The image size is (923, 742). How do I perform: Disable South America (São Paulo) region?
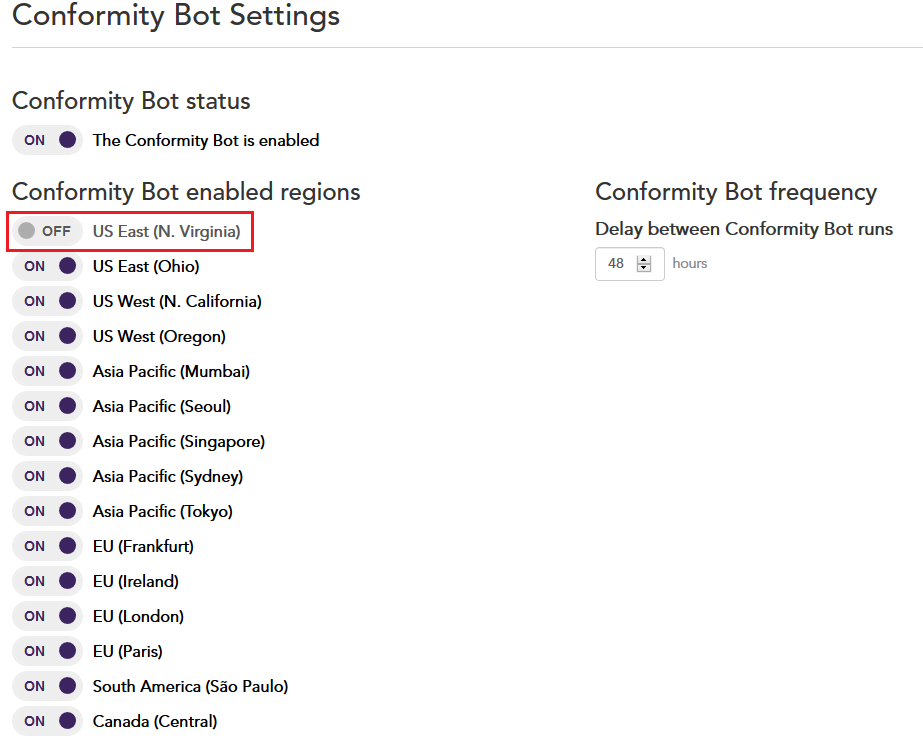pos(47,686)
